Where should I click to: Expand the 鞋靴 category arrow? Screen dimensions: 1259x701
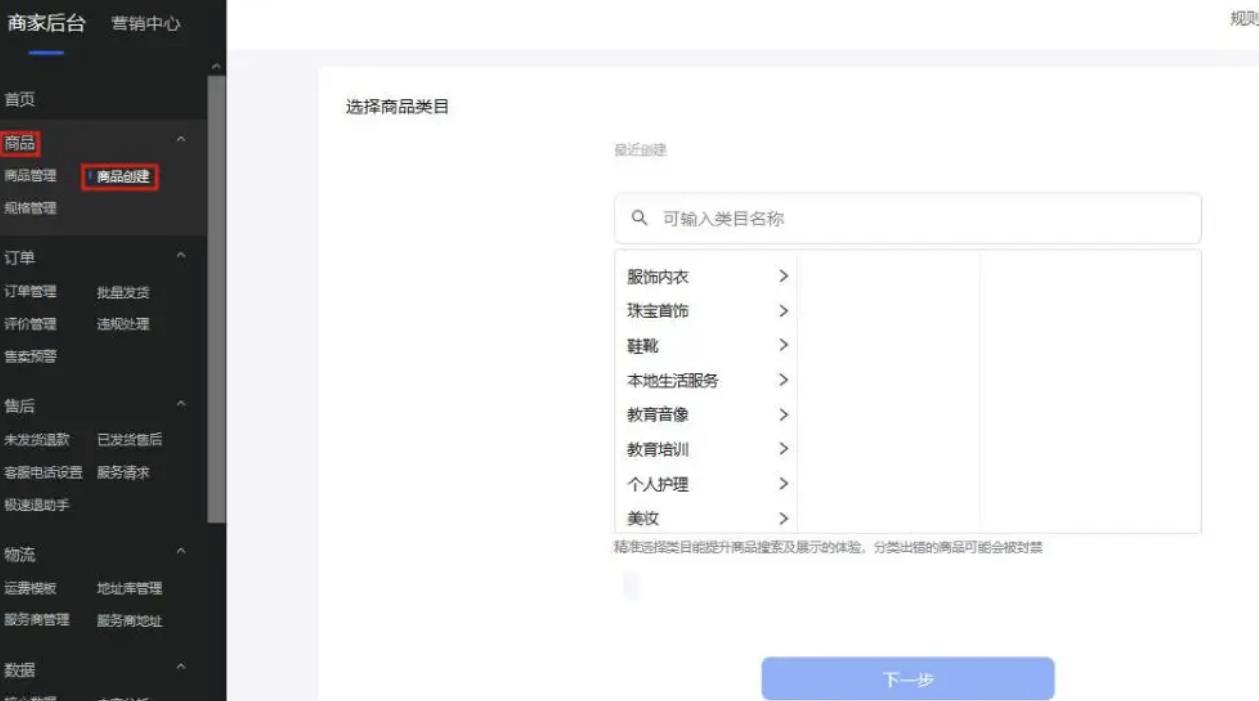point(783,345)
